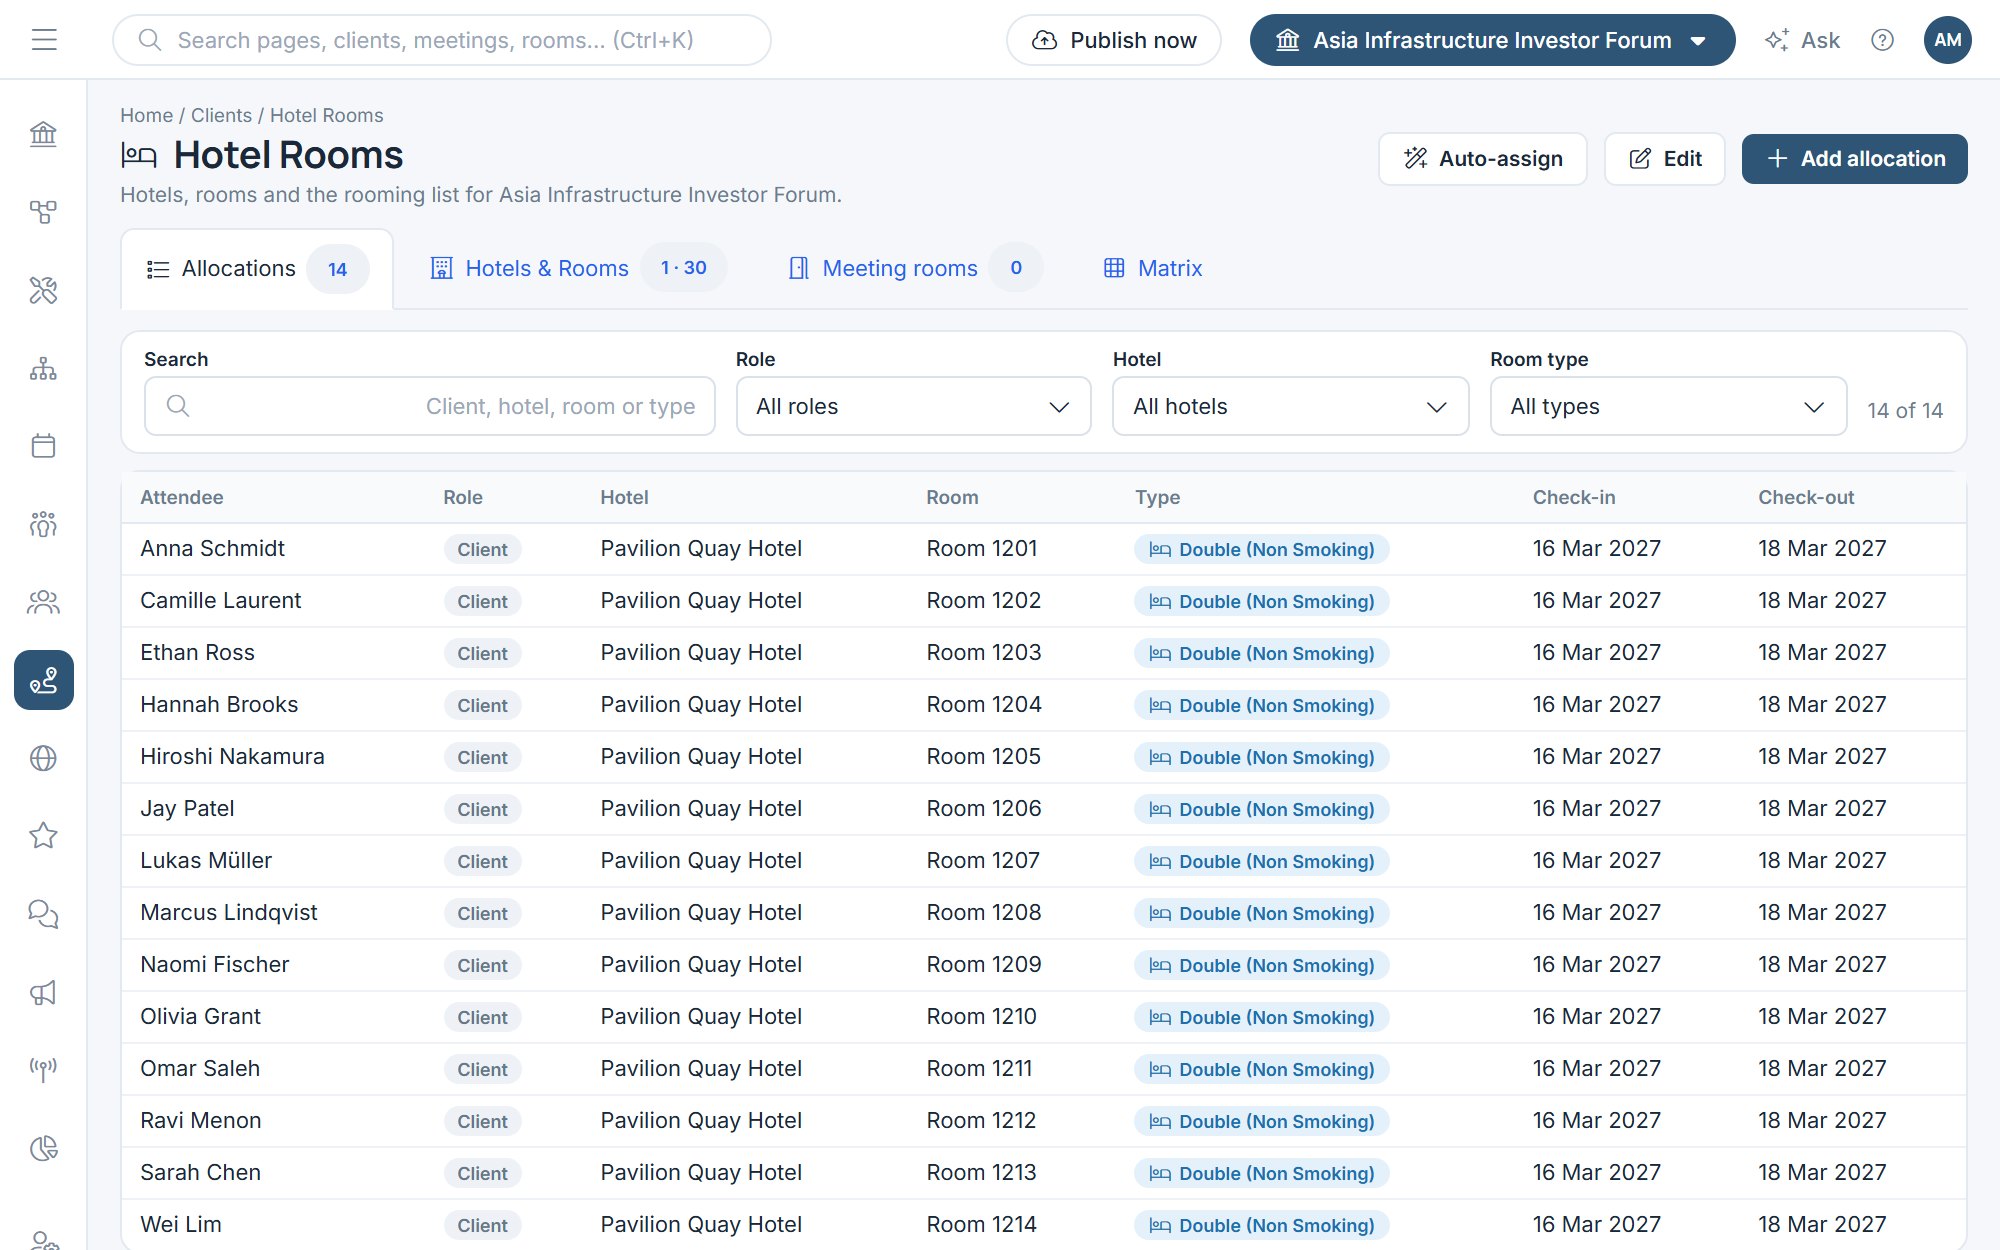Focus the client, hotel, room search field
The image size is (2000, 1250).
click(x=430, y=406)
